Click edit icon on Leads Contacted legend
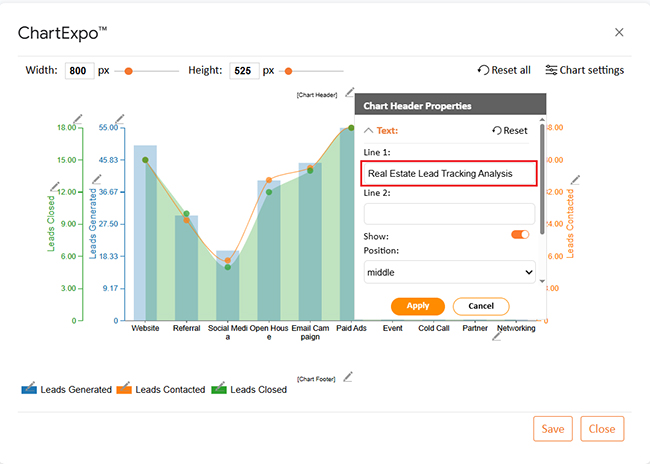 124,388
